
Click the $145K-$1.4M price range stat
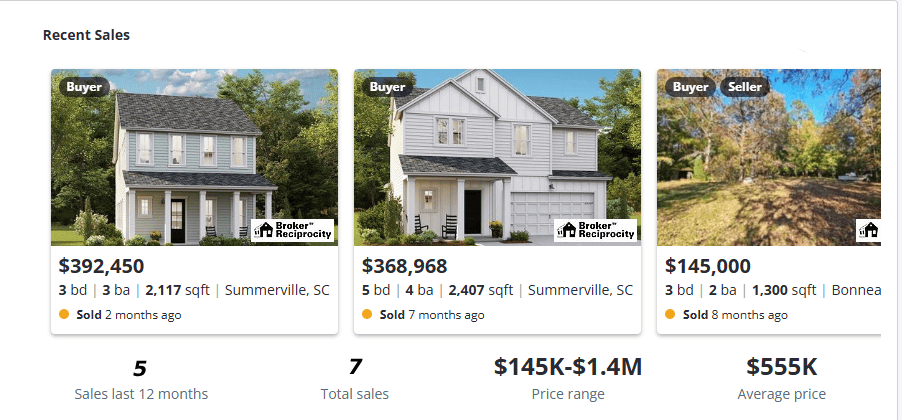[x=567, y=368]
